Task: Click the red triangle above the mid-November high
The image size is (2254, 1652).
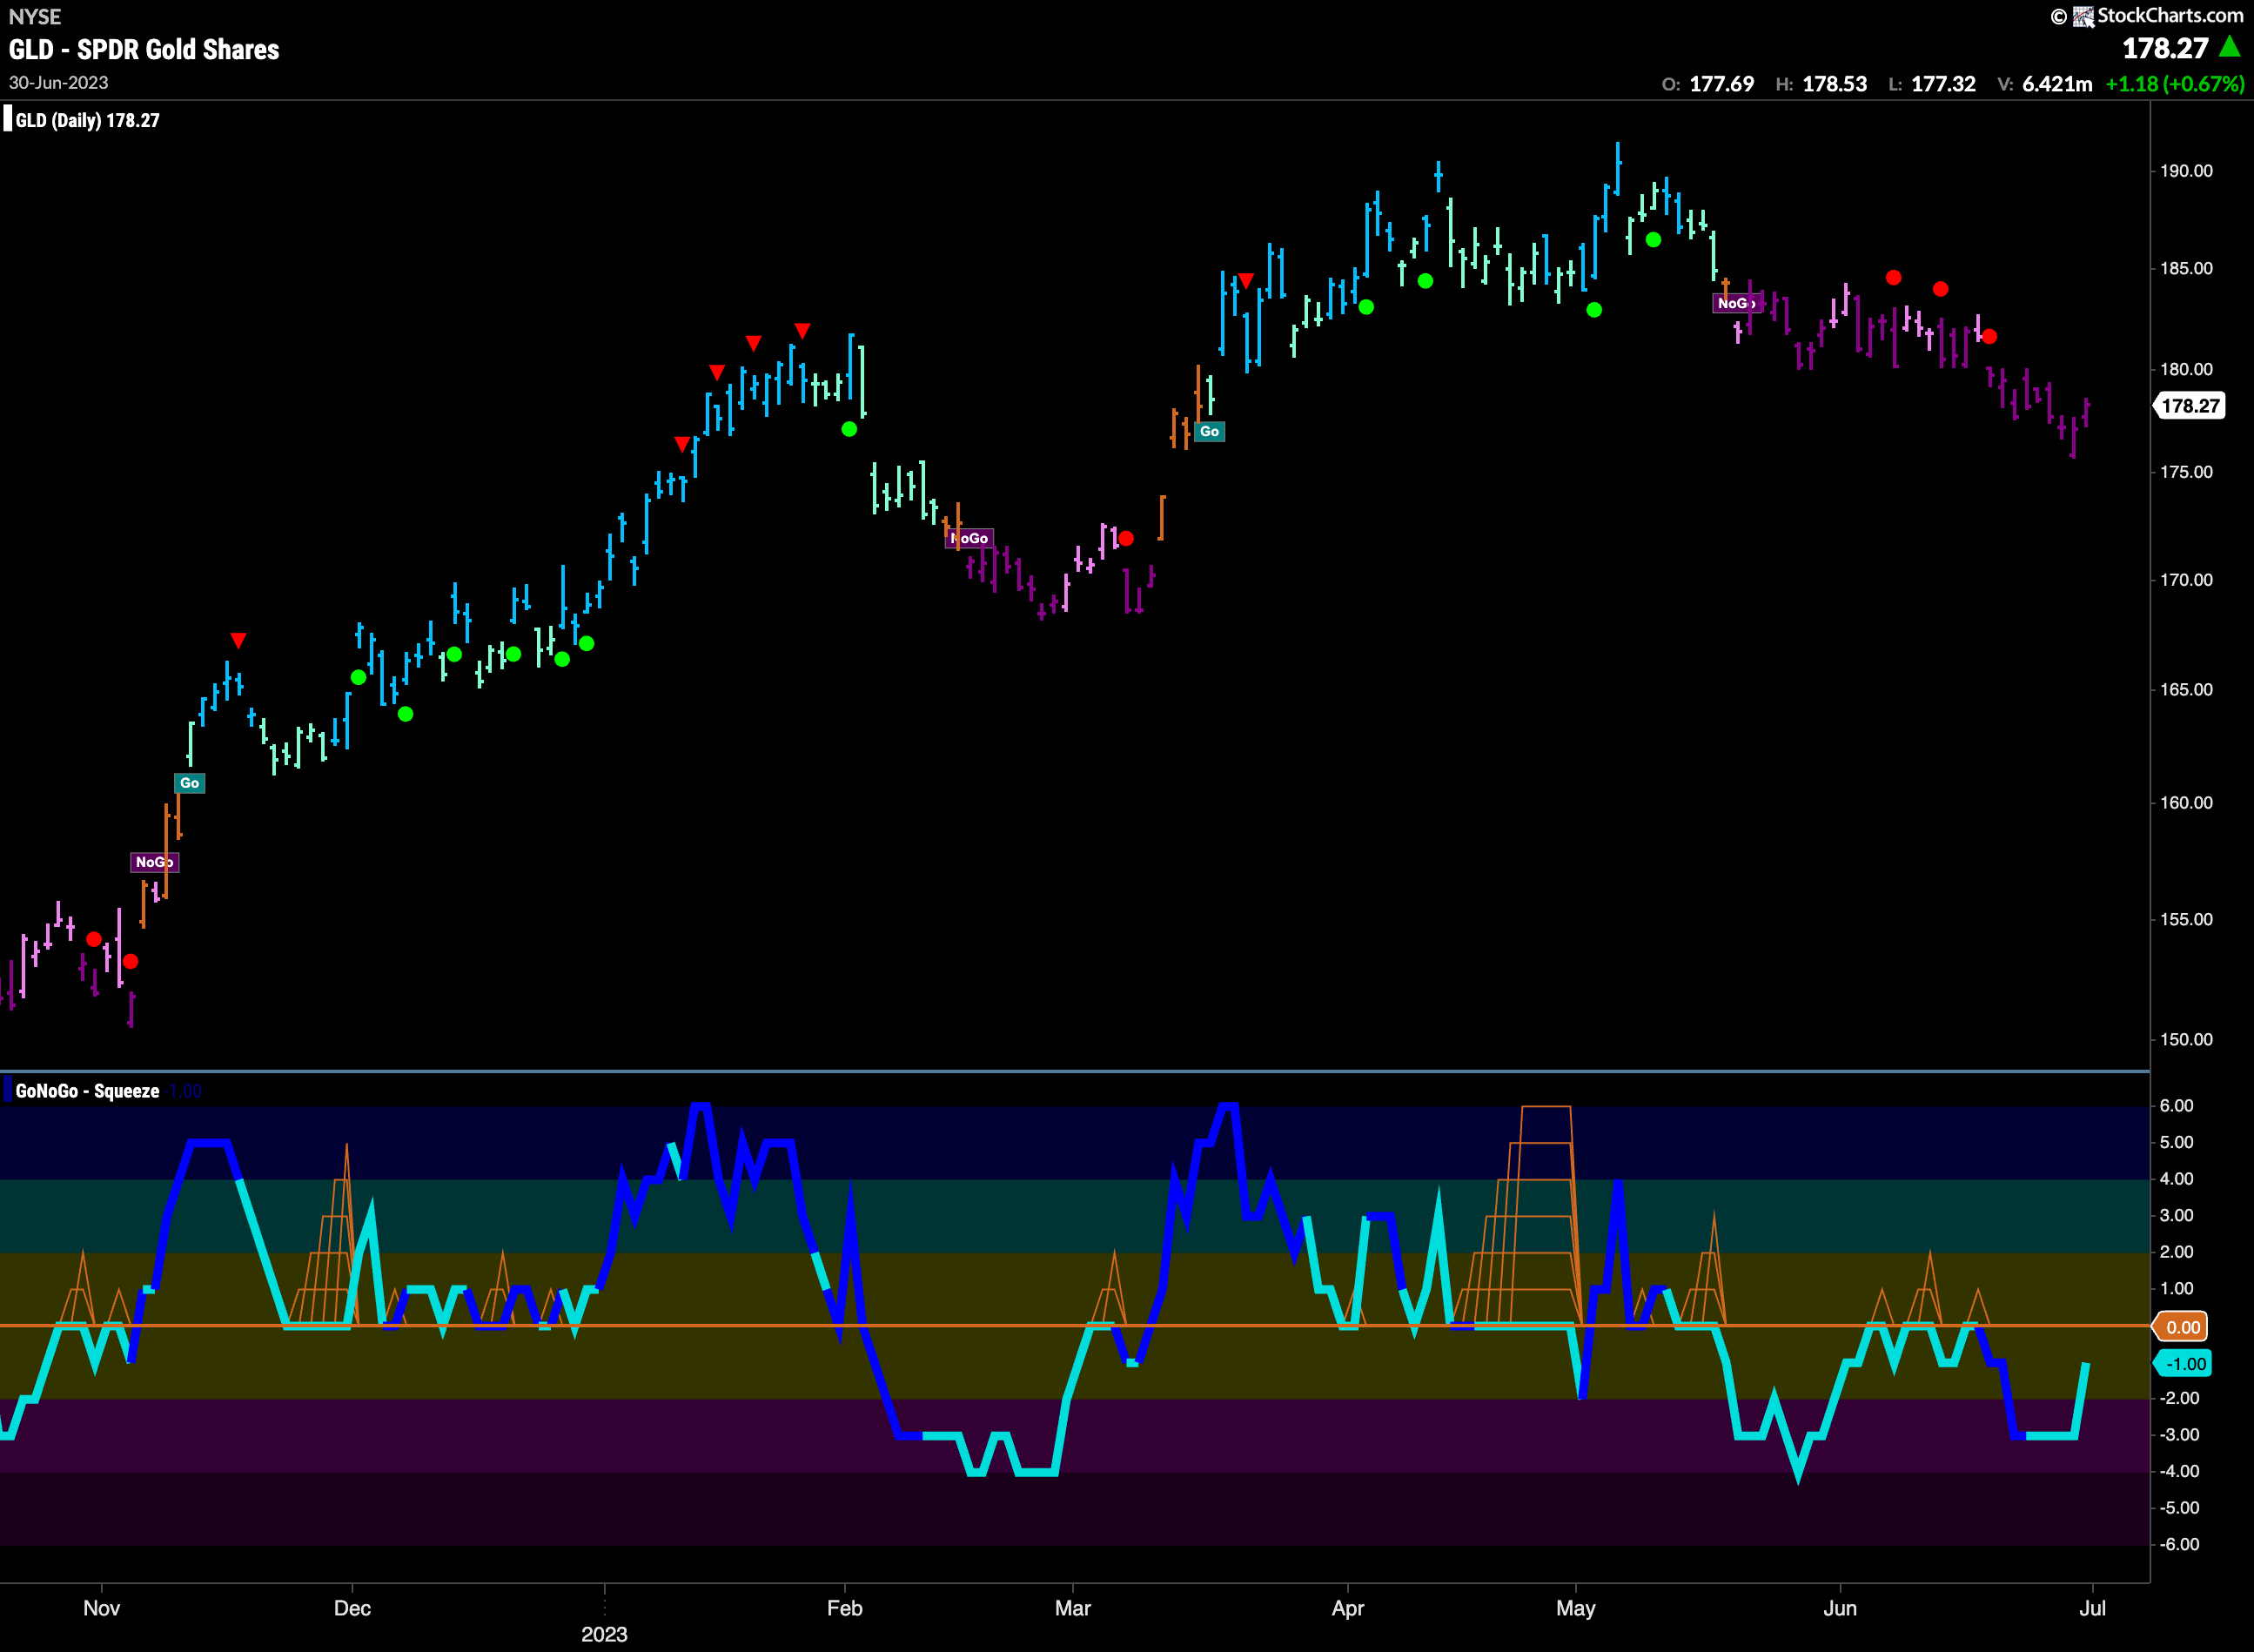Action: point(238,640)
